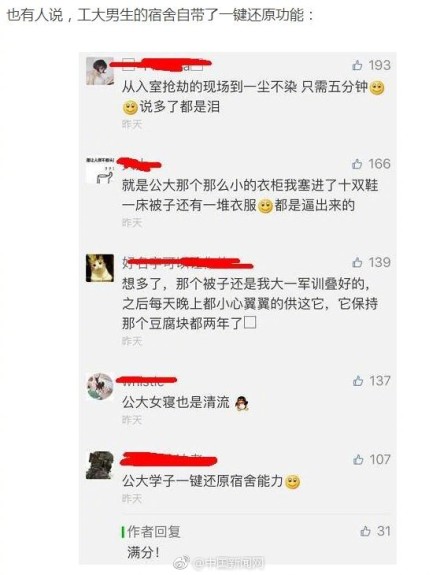Open the soldier camouflage avatar

pos(100,465)
